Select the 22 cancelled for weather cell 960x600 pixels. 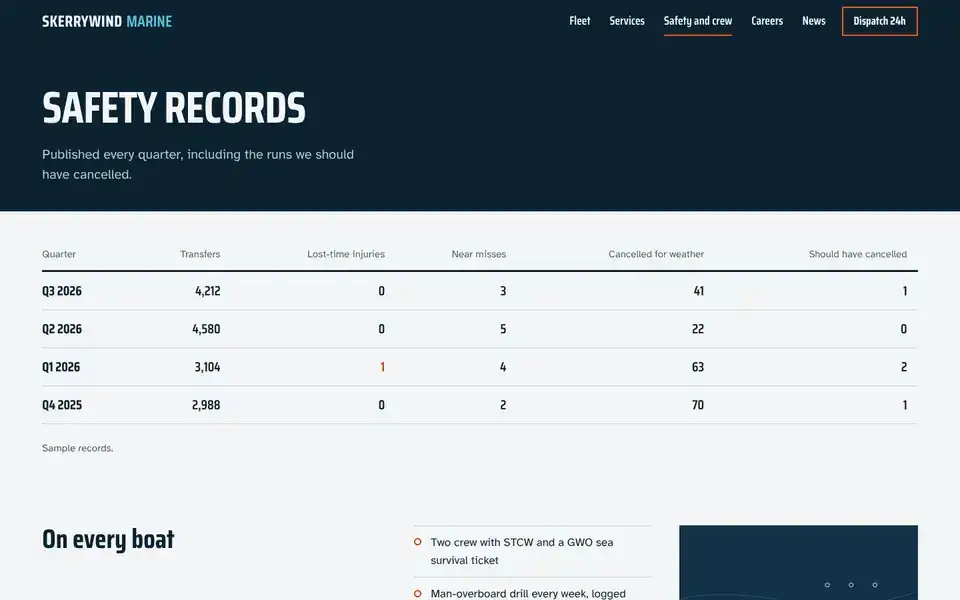[x=698, y=329]
